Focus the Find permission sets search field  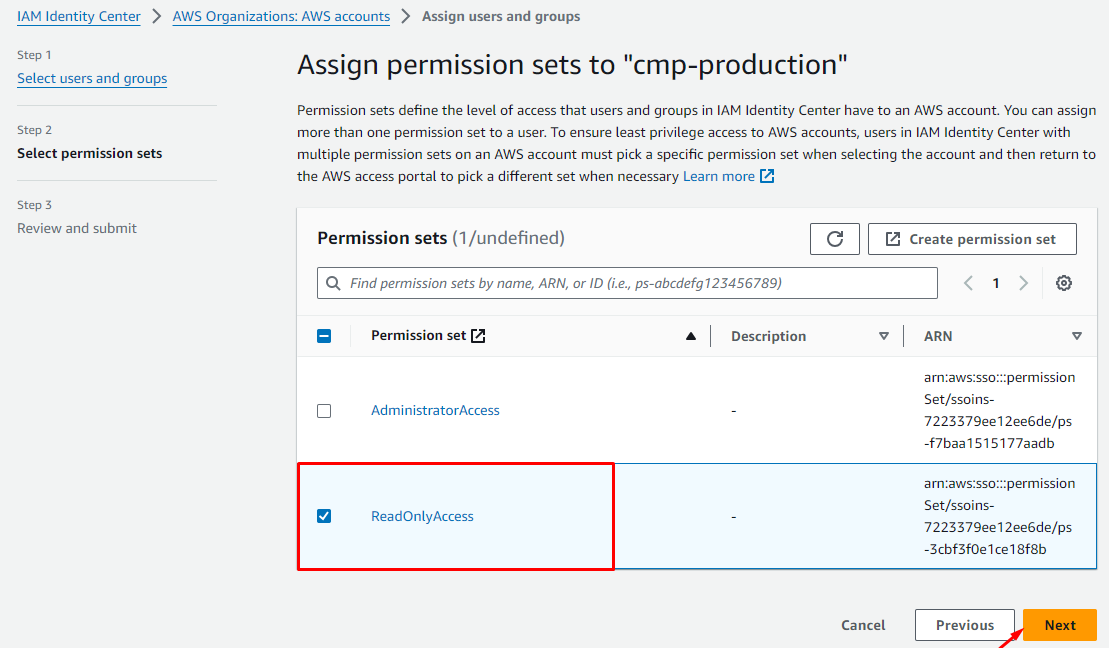coord(640,283)
